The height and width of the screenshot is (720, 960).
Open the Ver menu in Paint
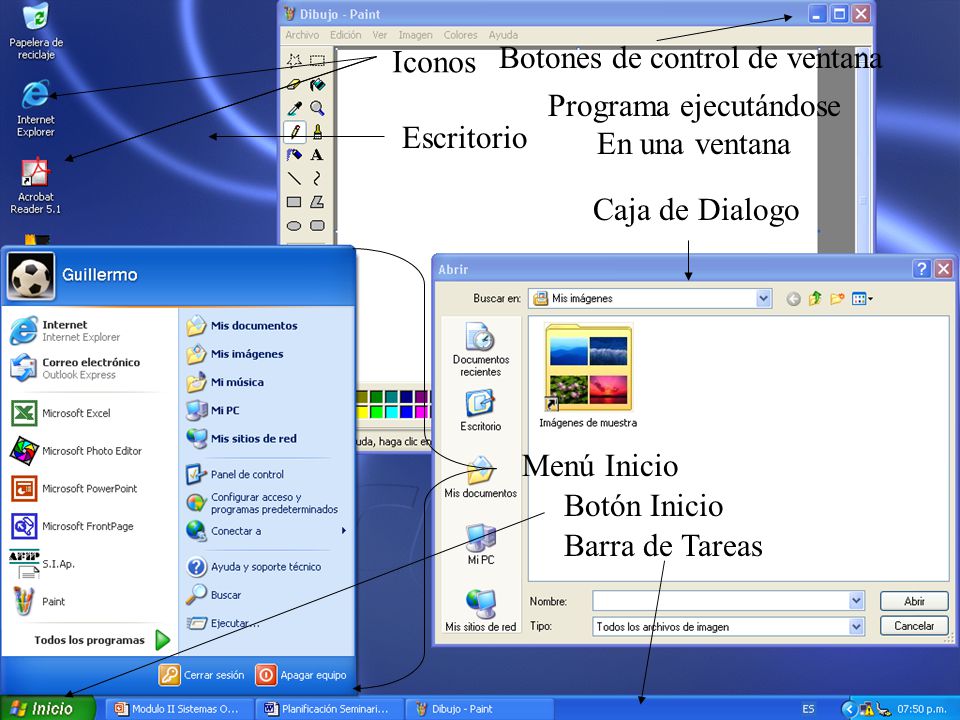click(x=380, y=35)
